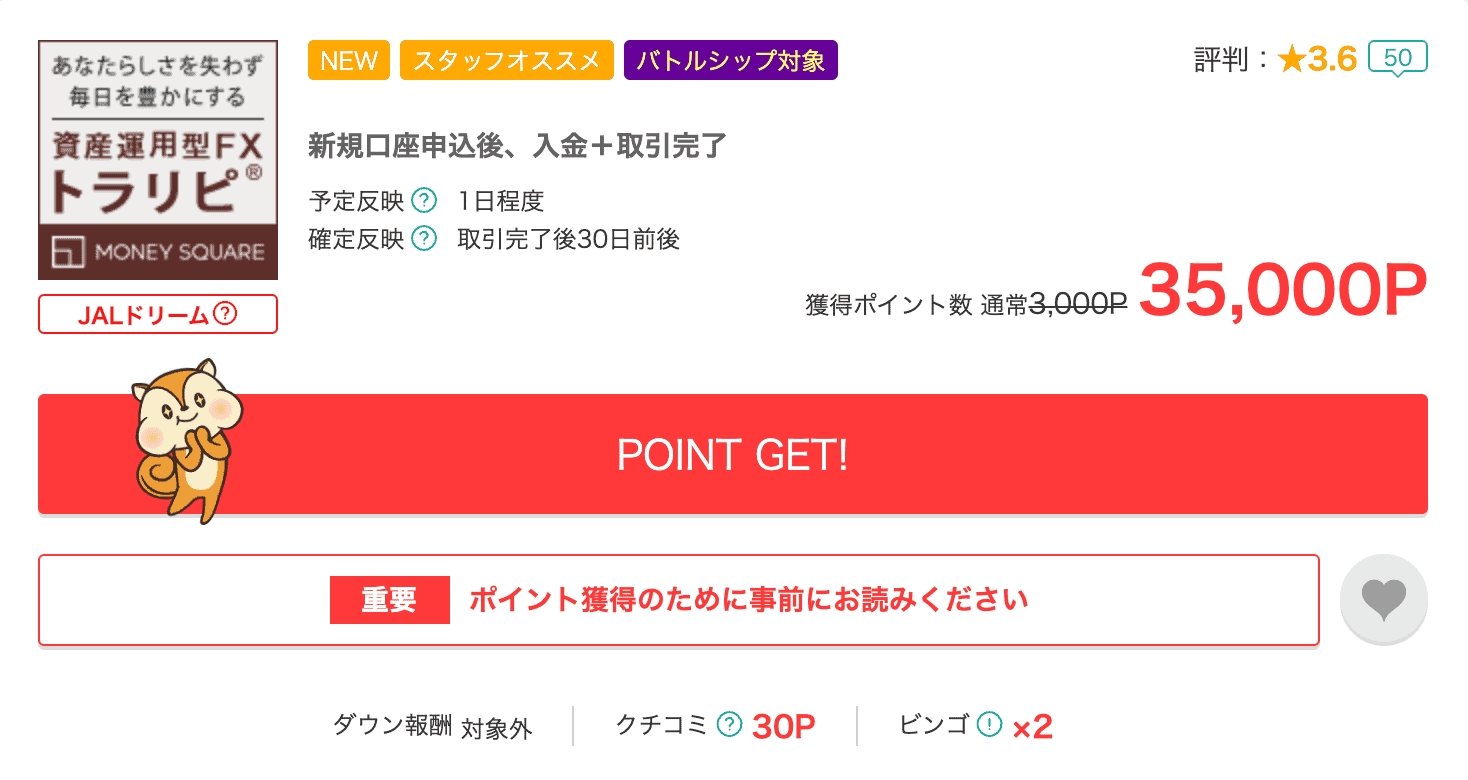Select the JALドリーム menu entry

tap(157, 314)
